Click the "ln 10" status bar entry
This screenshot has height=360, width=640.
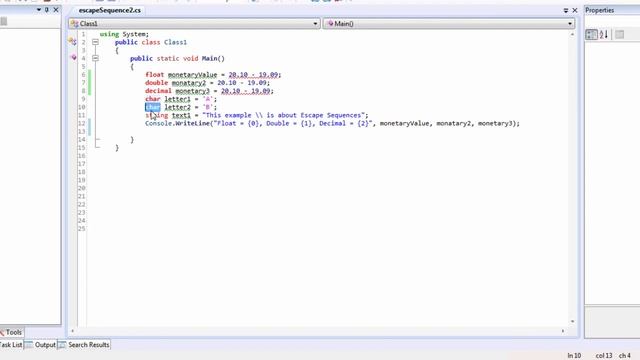(x=574, y=356)
